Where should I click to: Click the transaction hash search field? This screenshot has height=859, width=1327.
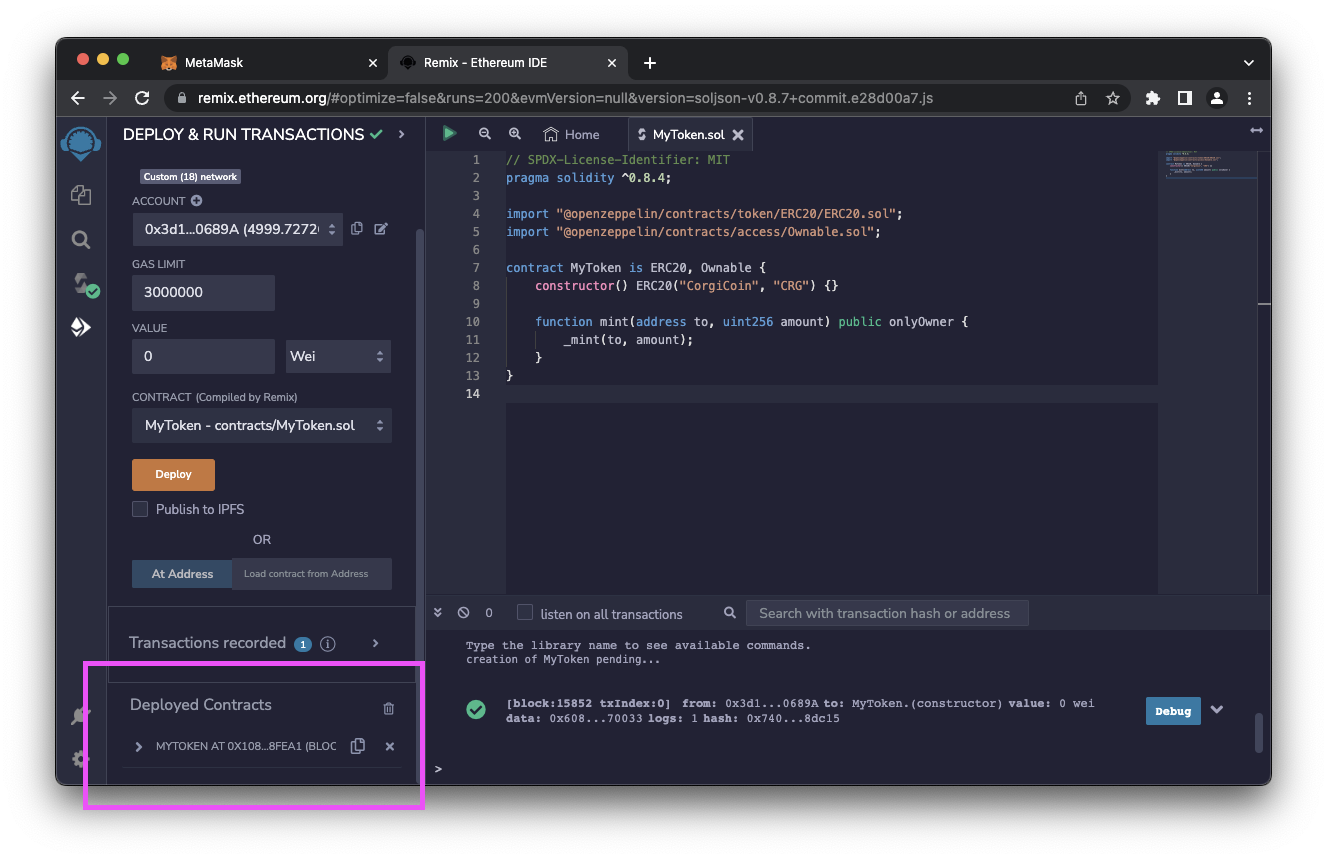click(887, 613)
